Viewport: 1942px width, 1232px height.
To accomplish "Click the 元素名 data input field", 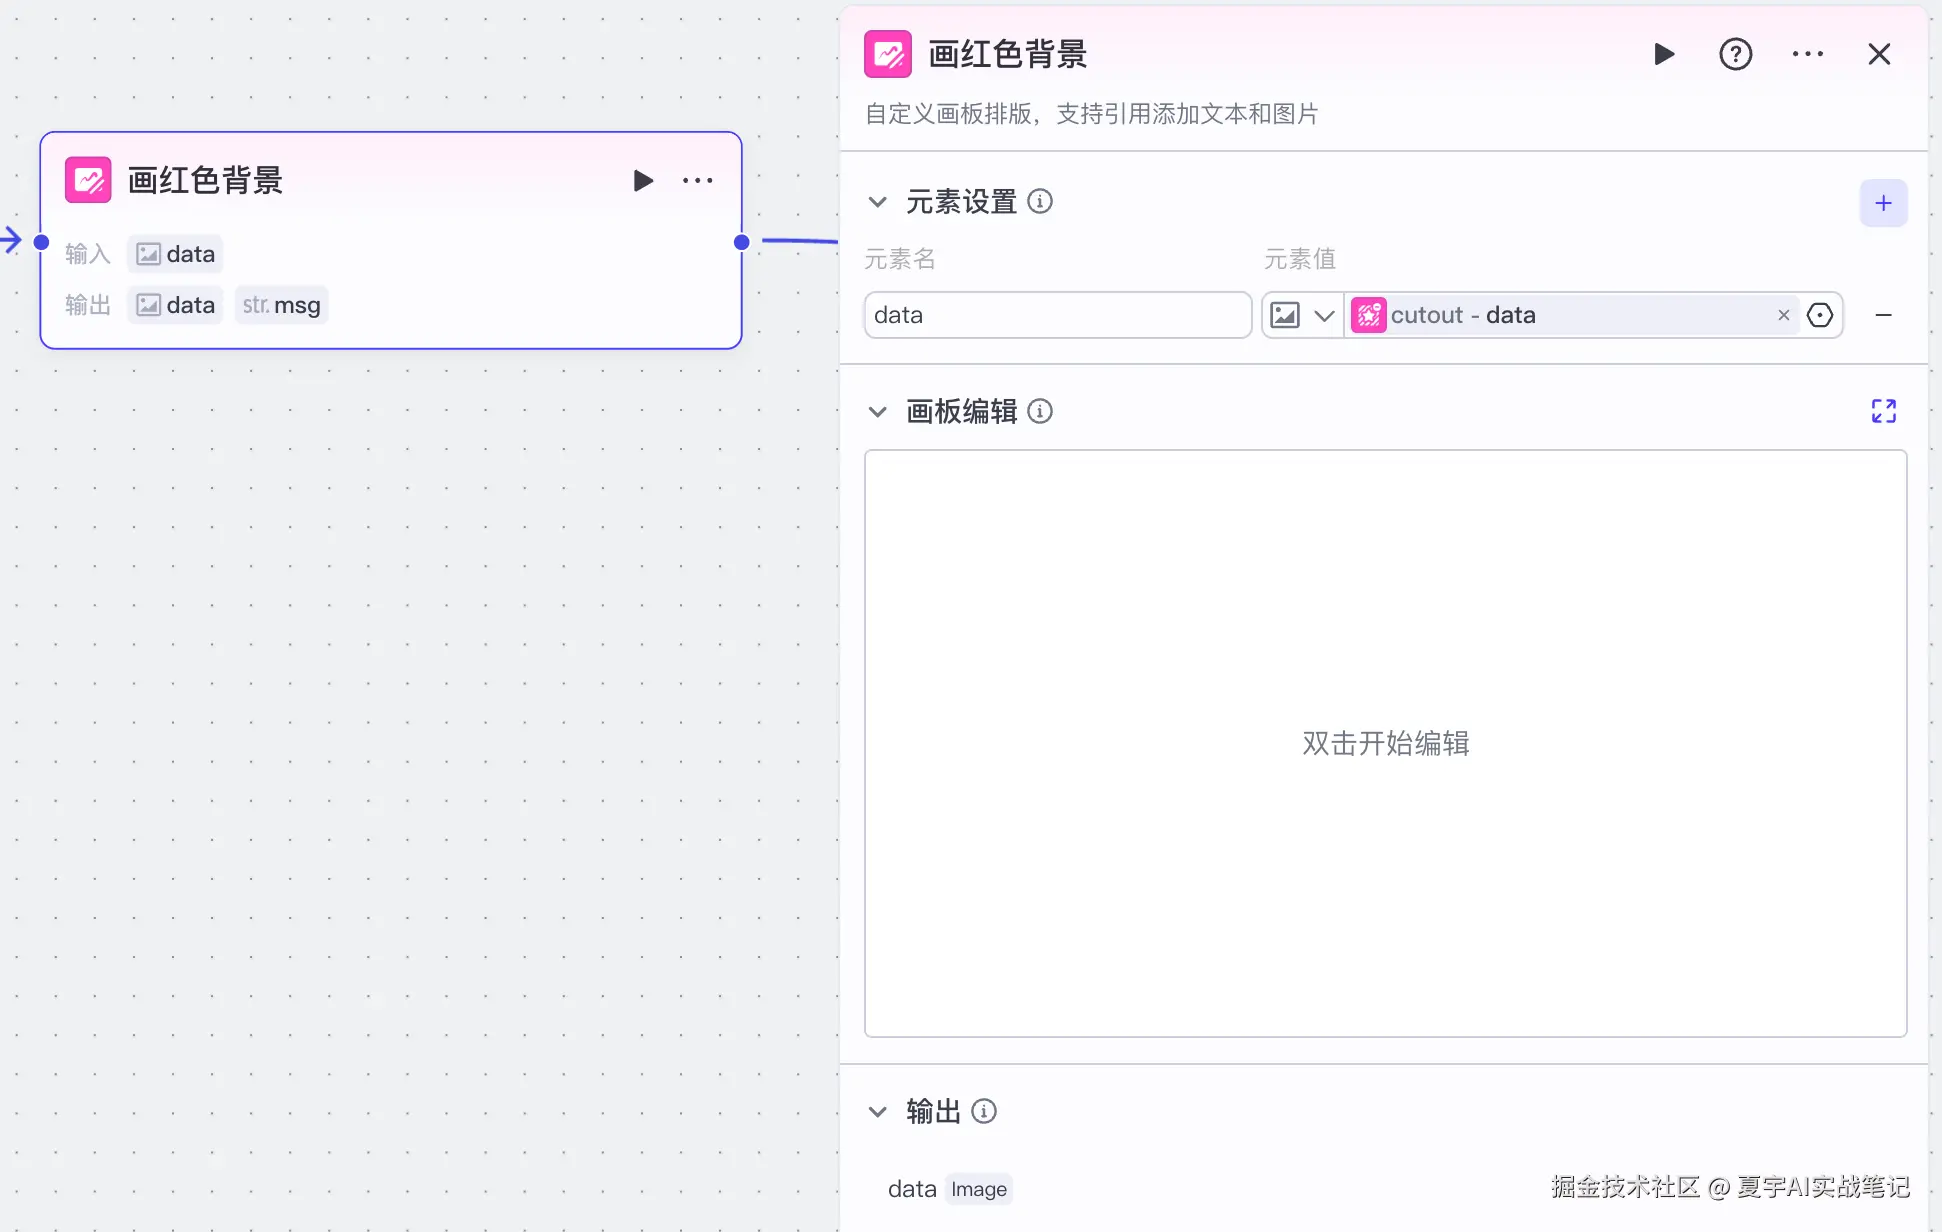I will (1057, 315).
